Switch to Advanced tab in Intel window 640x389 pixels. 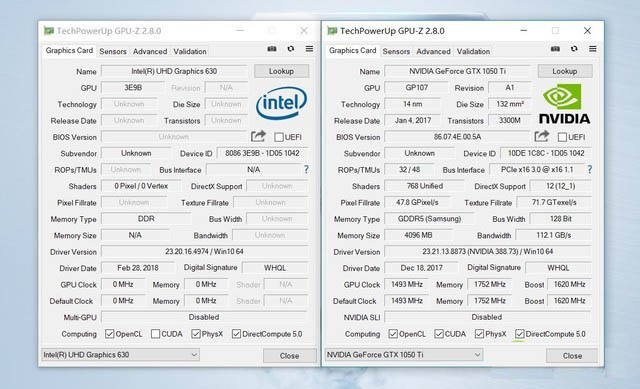[x=150, y=51]
